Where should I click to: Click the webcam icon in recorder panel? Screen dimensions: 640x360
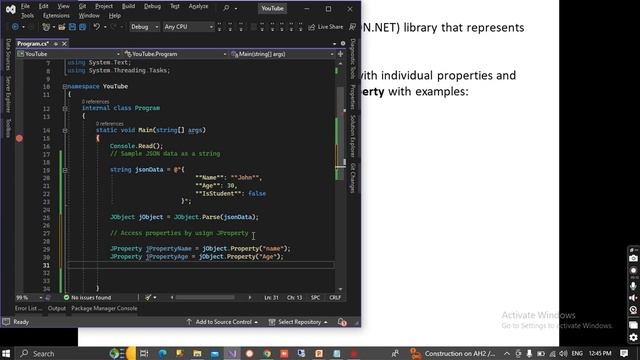click(633, 310)
